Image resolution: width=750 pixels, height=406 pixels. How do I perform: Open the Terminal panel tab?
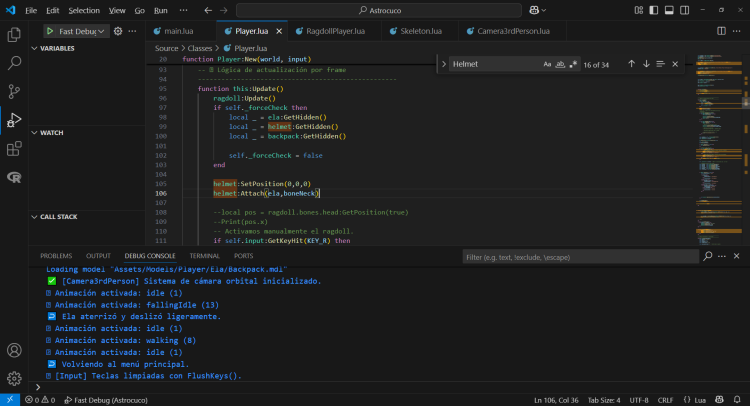[204, 256]
